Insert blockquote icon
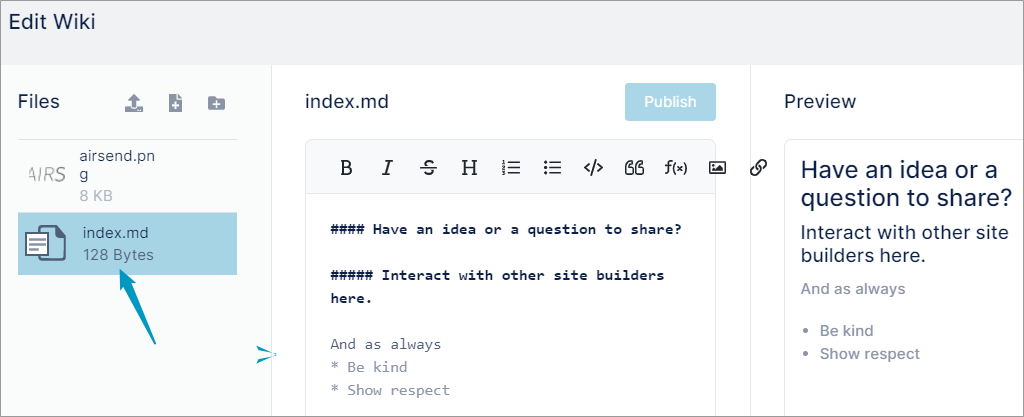This screenshot has height=417, width=1024. pos(634,168)
